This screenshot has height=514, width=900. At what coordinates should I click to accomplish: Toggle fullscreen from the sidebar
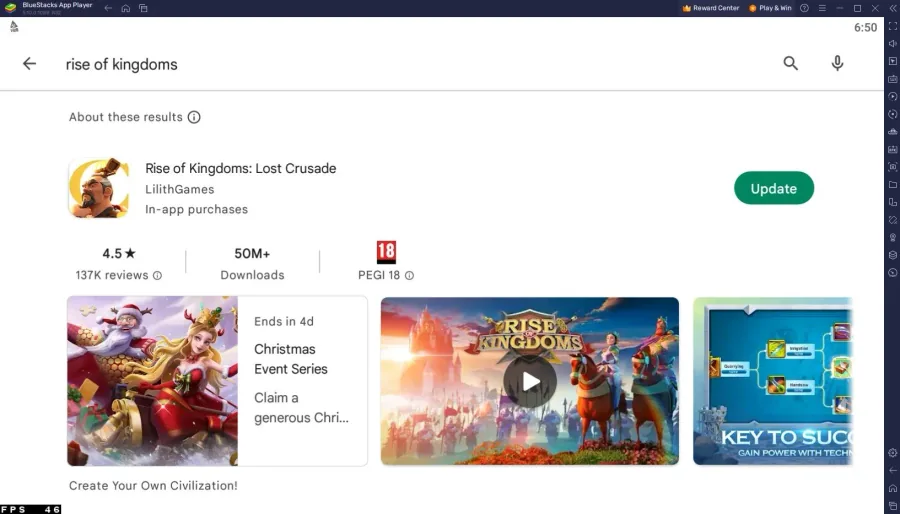(x=893, y=26)
